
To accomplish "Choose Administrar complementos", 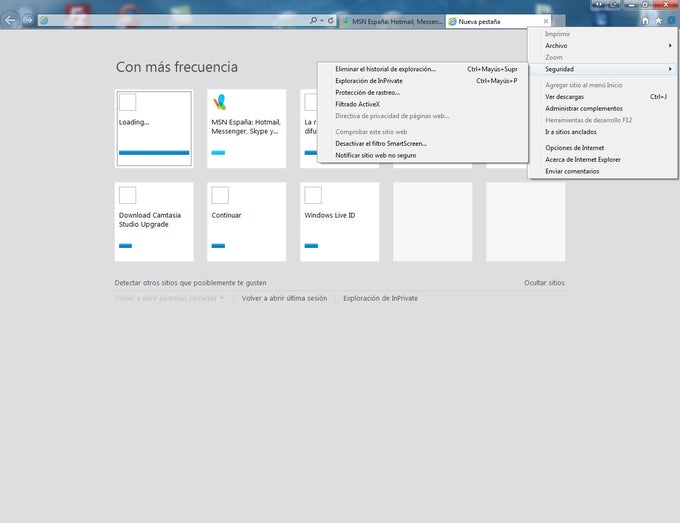I will pyautogui.click(x=603, y=108).
